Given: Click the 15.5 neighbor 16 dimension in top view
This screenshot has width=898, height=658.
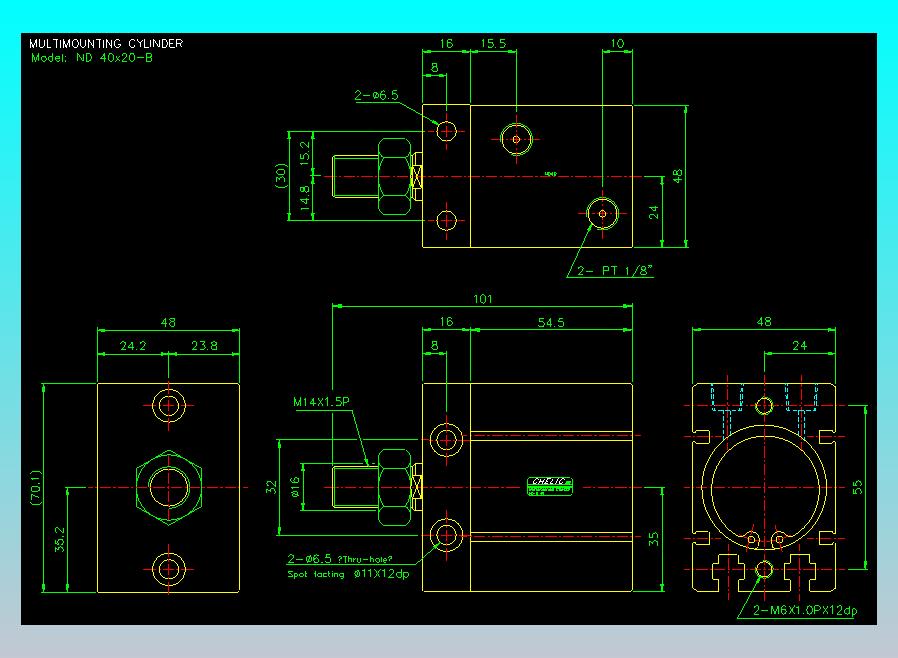Looking at the screenshot, I should pyautogui.click(x=446, y=44).
